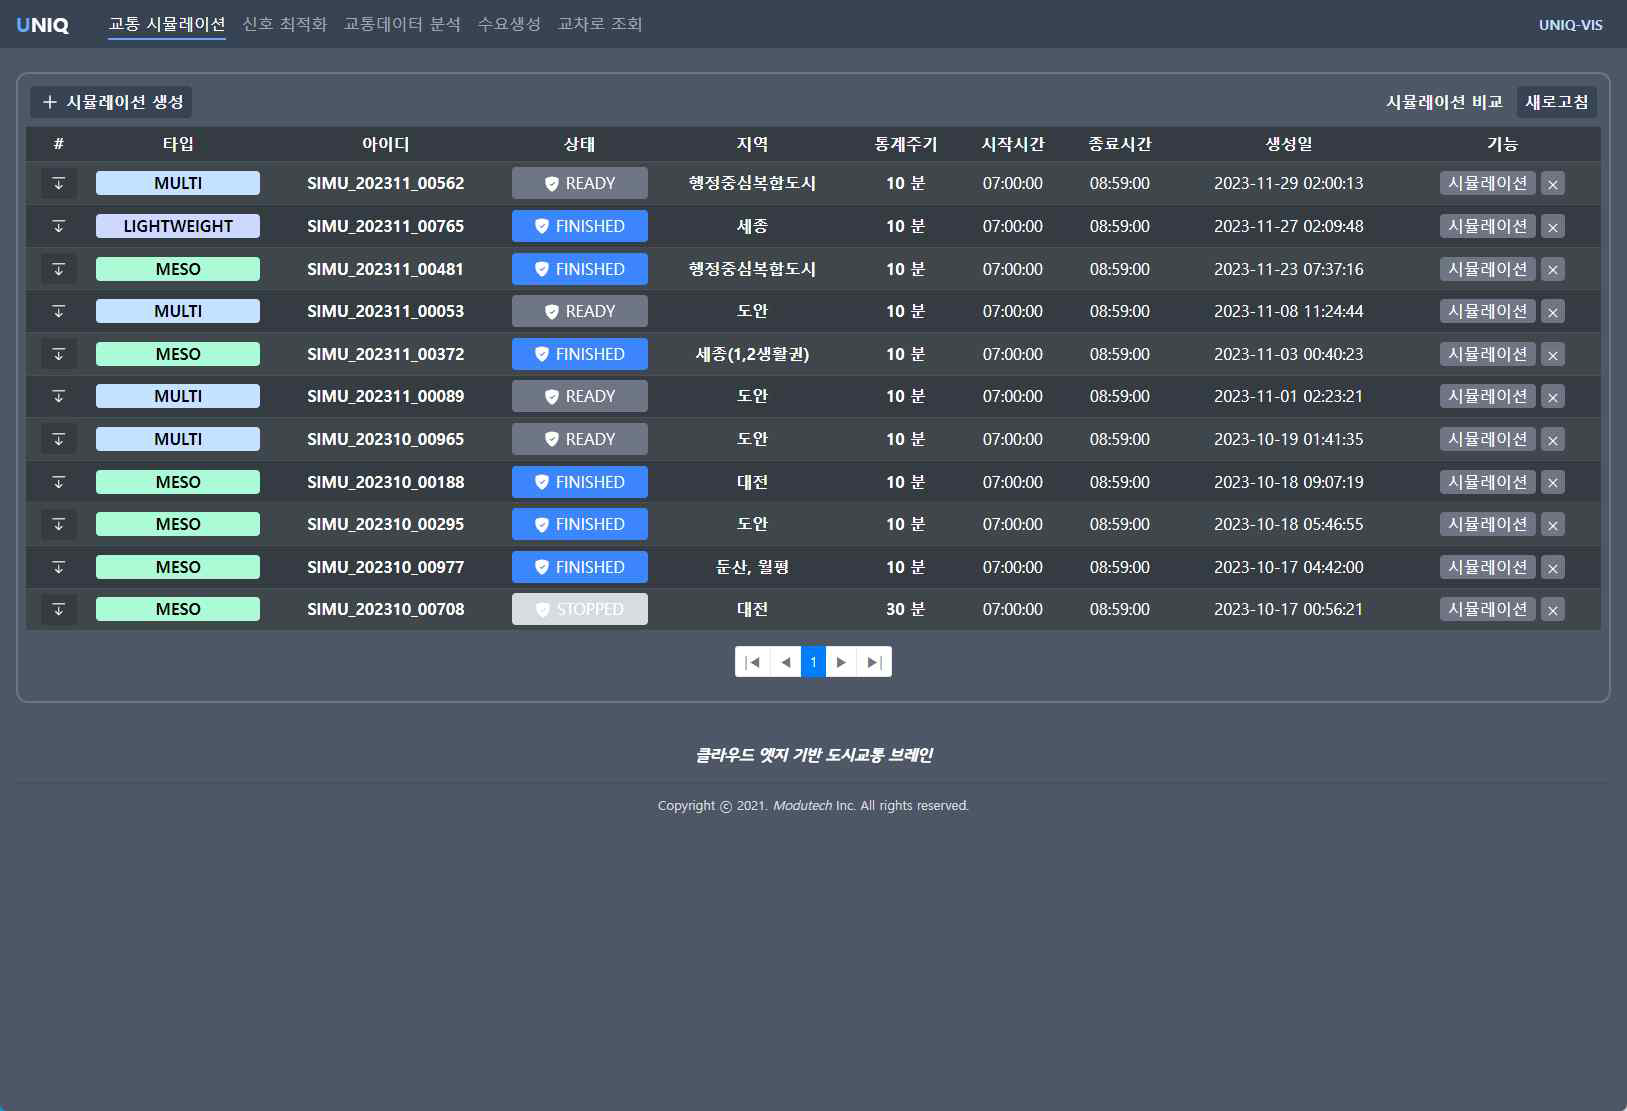Open the 교통 시뮬레이션 tab
Viewport: 1627px width, 1111px height.
pos(167,24)
